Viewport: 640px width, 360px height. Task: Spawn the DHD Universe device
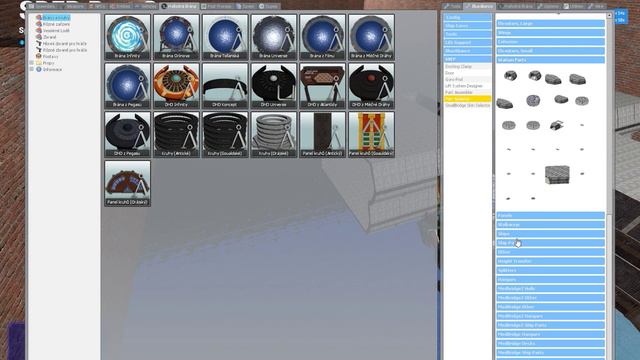[273, 86]
